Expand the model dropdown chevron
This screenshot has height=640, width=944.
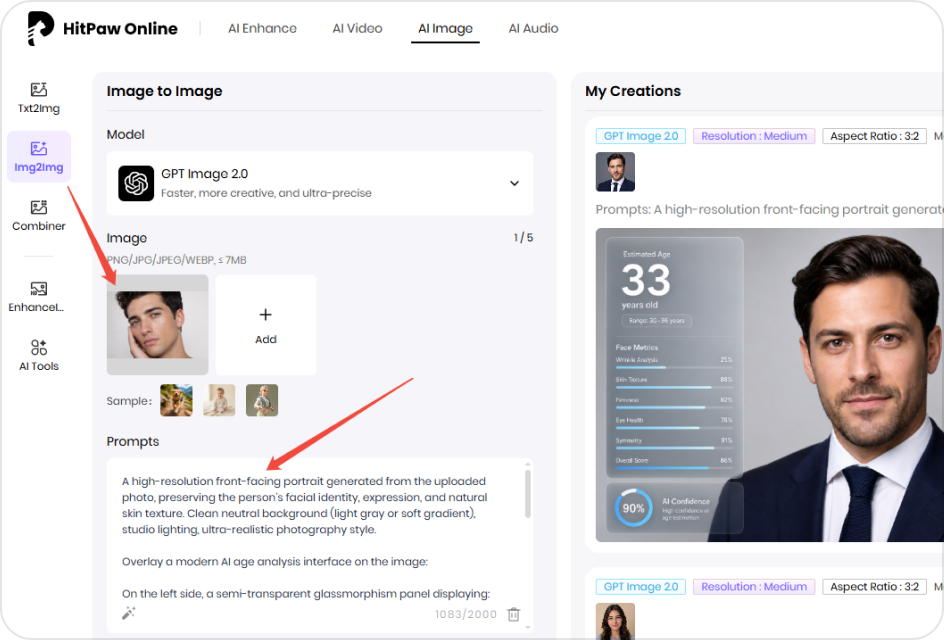click(515, 183)
